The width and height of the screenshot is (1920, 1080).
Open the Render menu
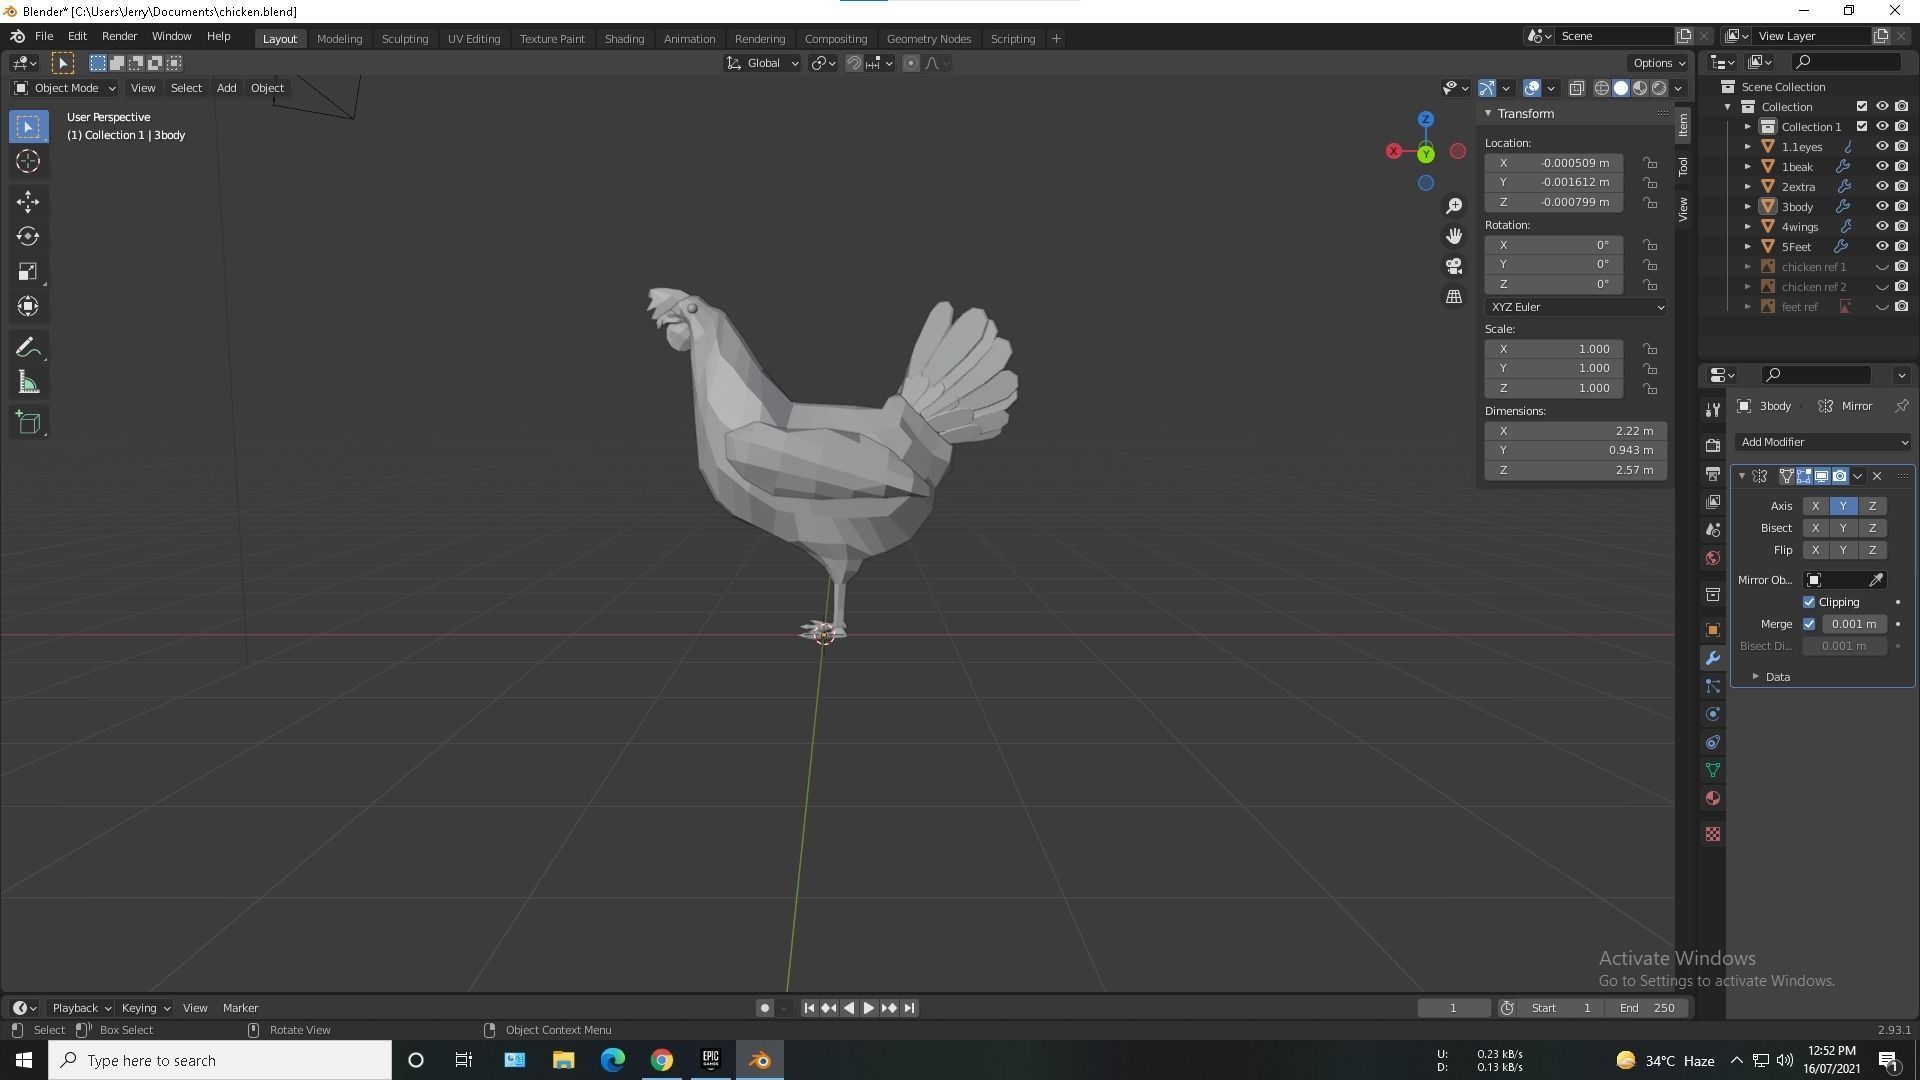[119, 36]
